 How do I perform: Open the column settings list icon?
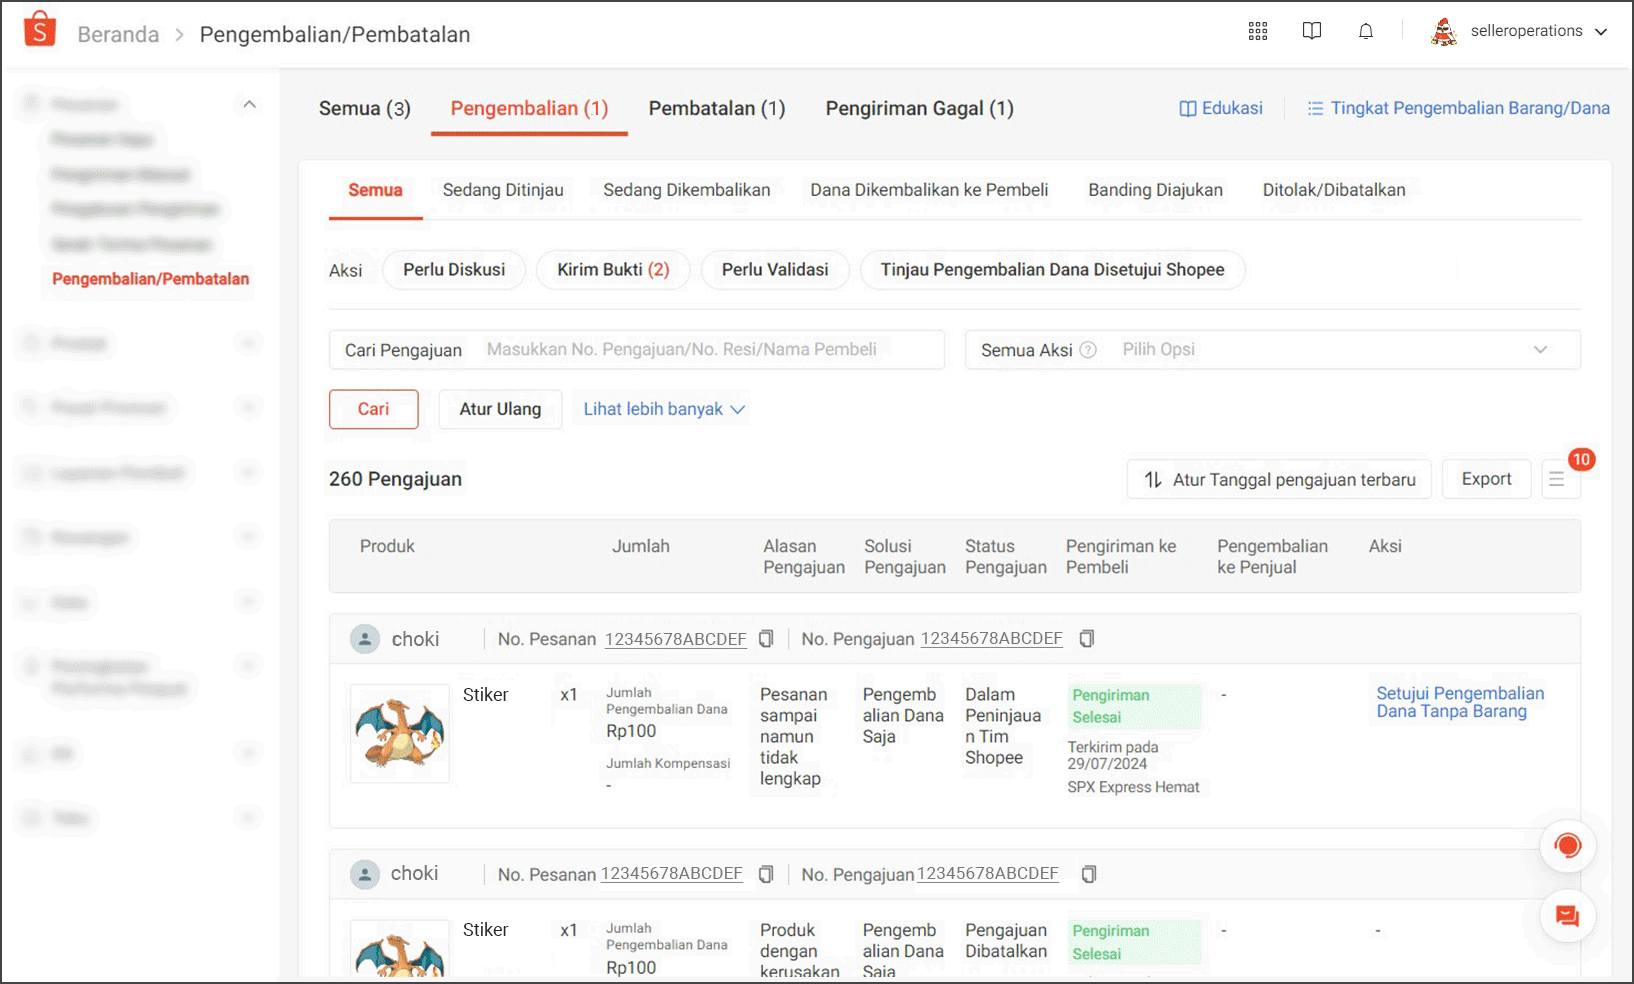[x=1557, y=480]
